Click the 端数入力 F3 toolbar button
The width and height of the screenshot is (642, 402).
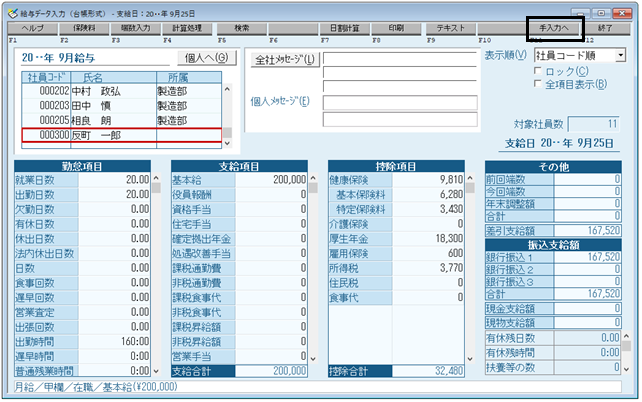pos(136,28)
